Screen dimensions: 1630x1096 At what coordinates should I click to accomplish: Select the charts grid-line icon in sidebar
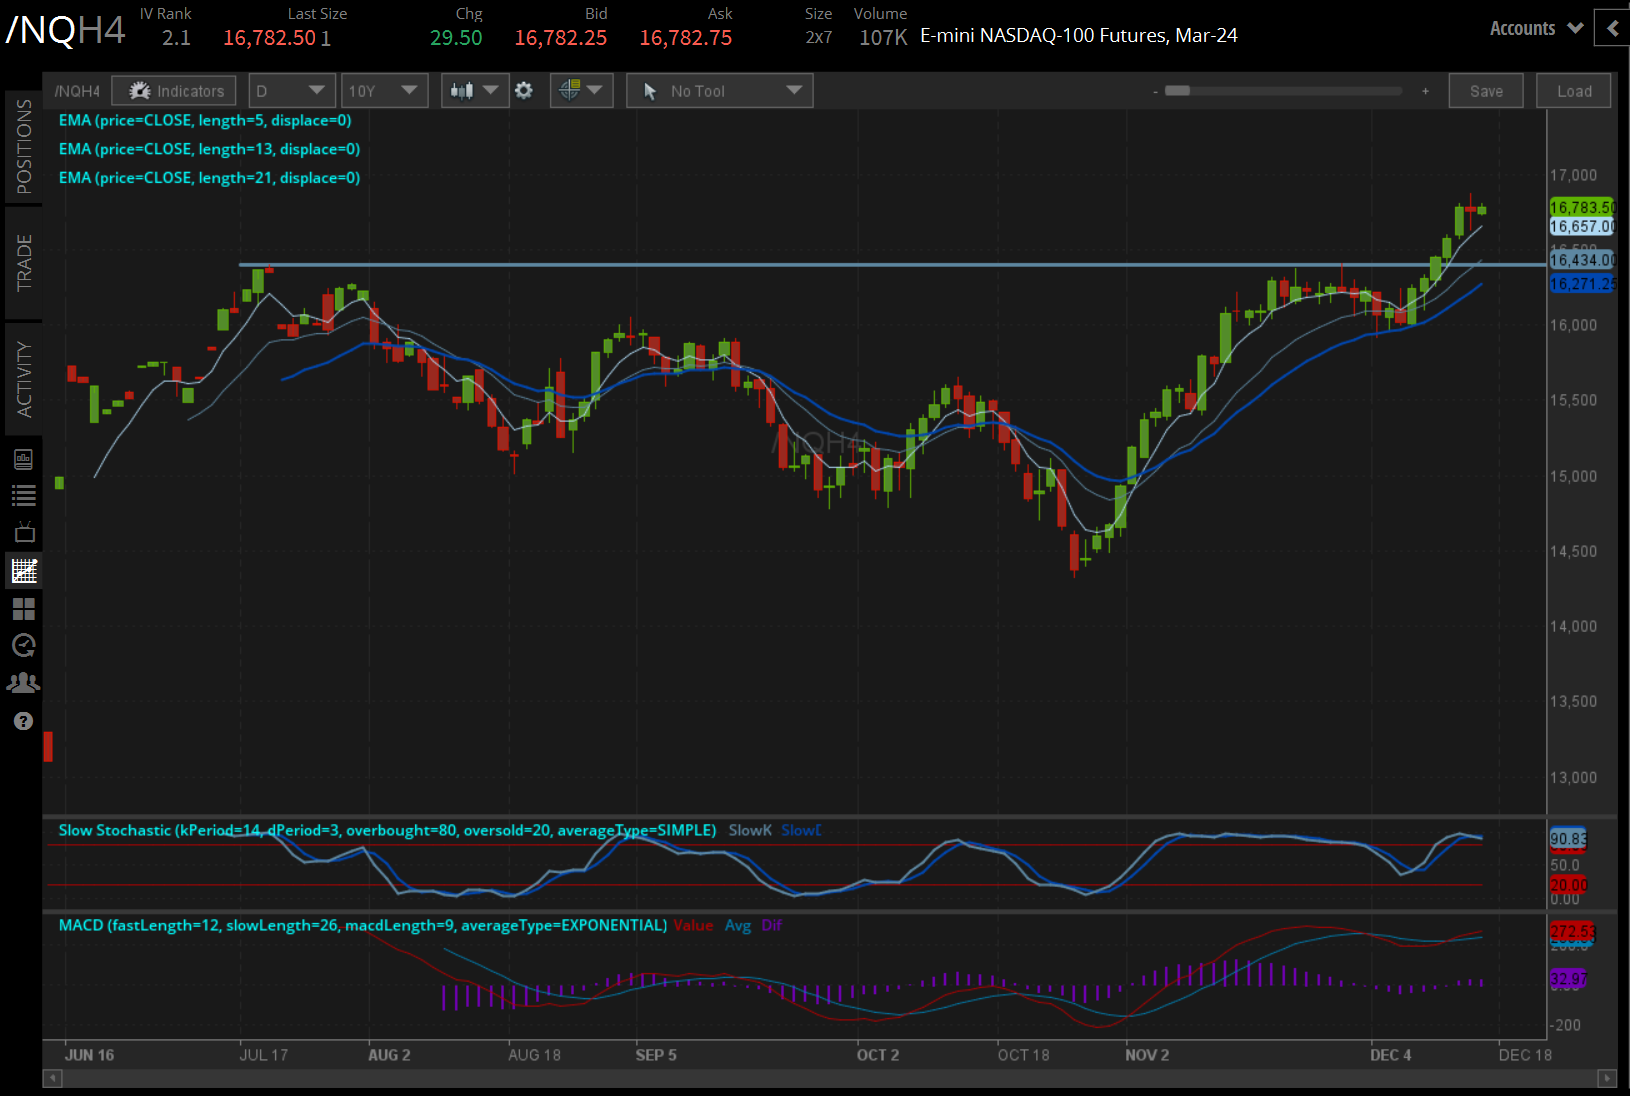click(24, 571)
